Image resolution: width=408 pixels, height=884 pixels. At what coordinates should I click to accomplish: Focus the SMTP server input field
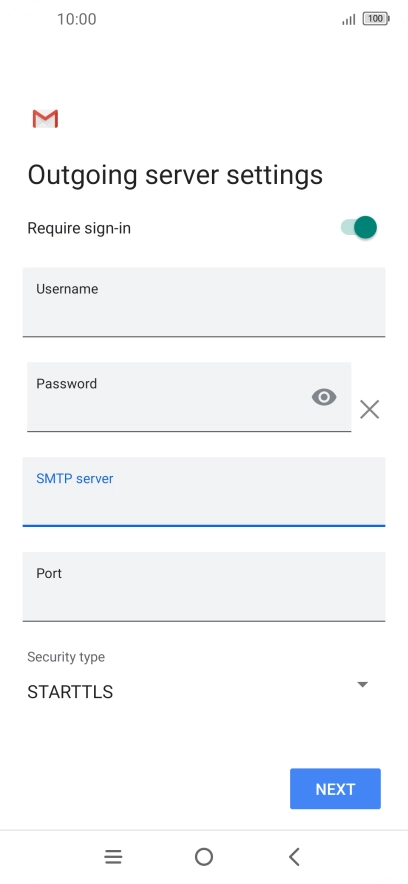coord(204,492)
